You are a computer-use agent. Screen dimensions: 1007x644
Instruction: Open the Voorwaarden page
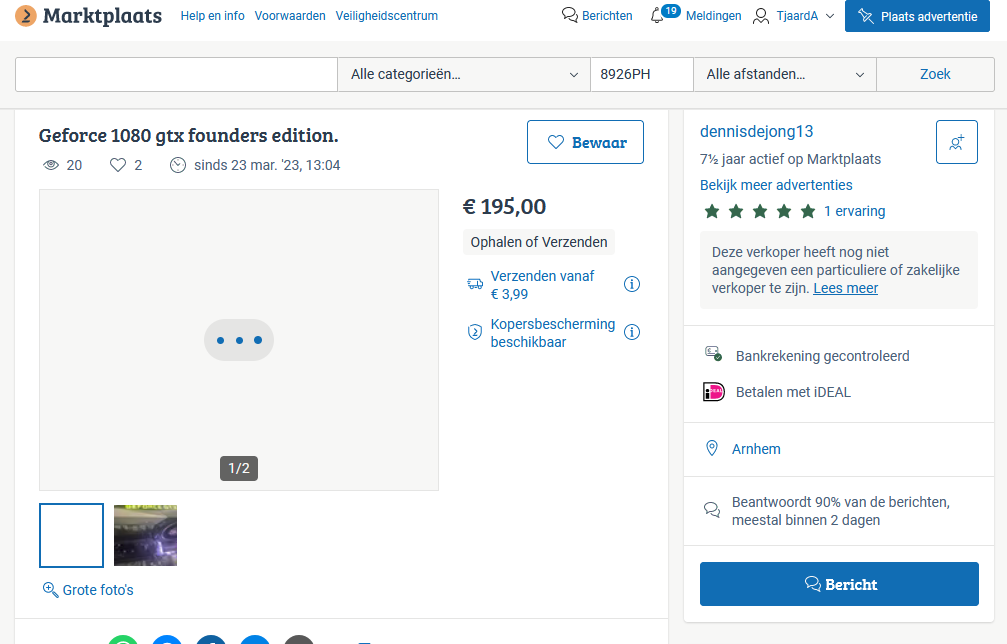tap(290, 16)
